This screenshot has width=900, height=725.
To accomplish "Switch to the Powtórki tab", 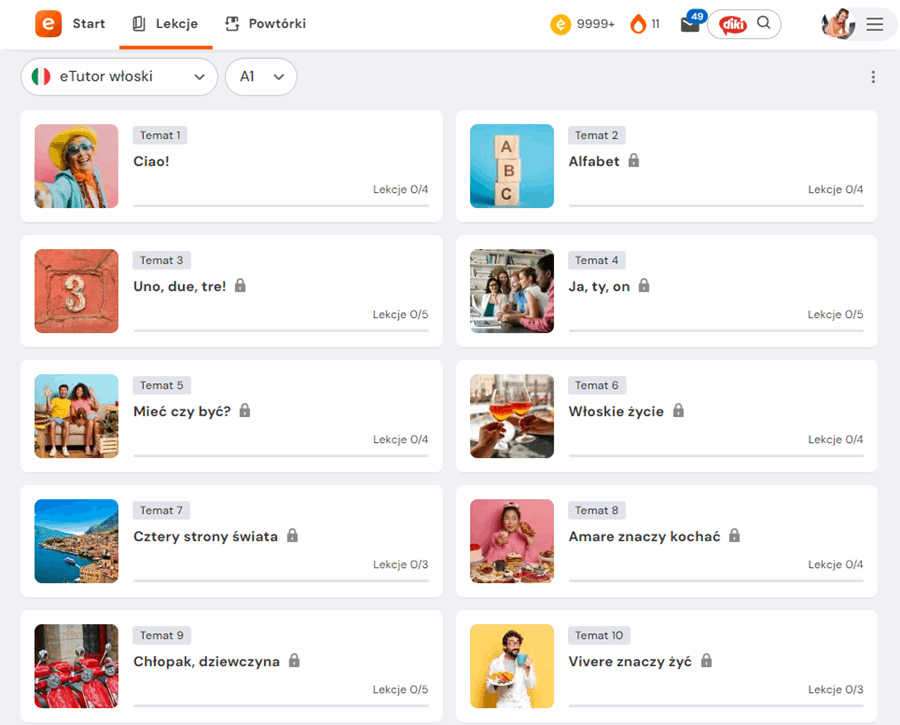I will coord(264,23).
